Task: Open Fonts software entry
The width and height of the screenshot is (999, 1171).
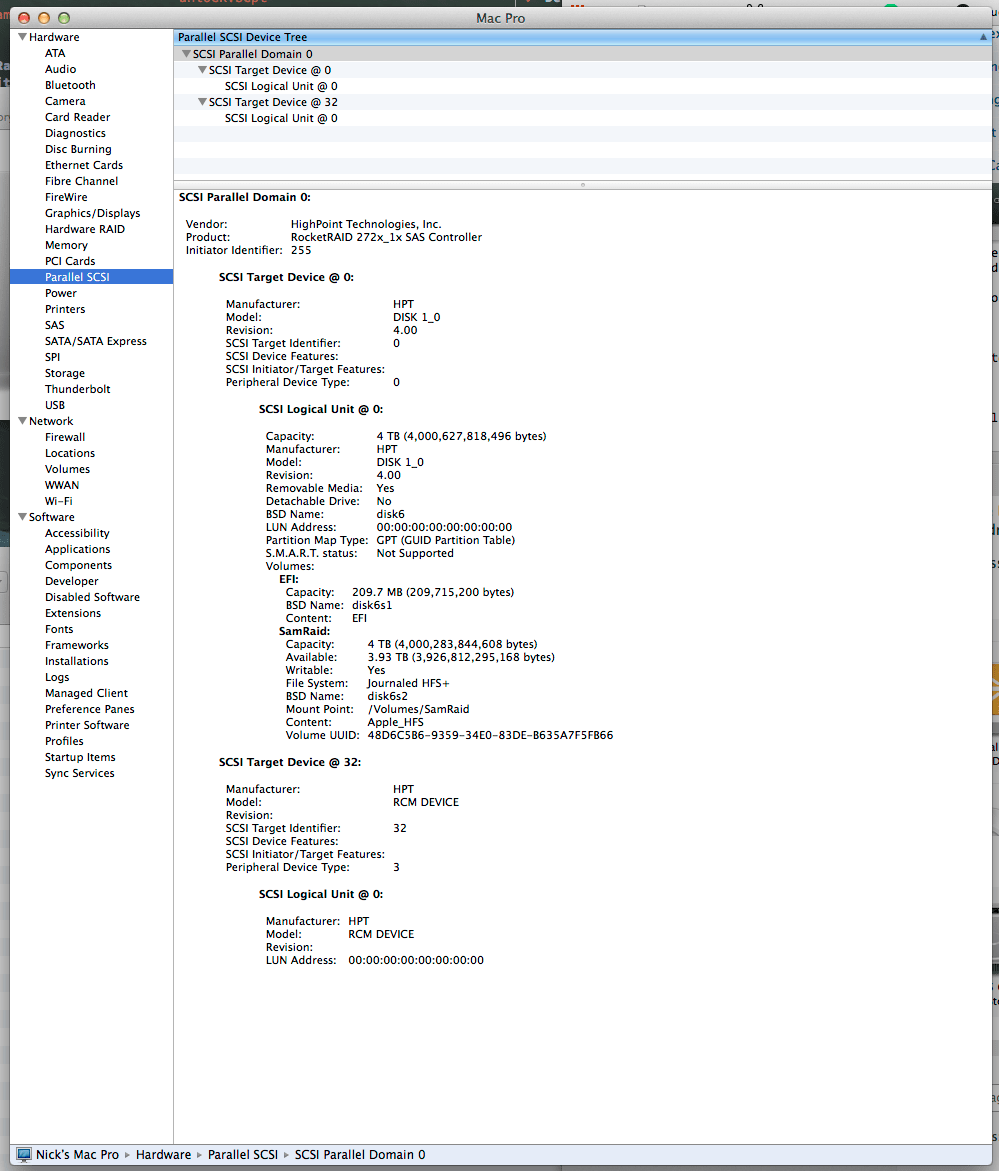Action: coord(59,629)
